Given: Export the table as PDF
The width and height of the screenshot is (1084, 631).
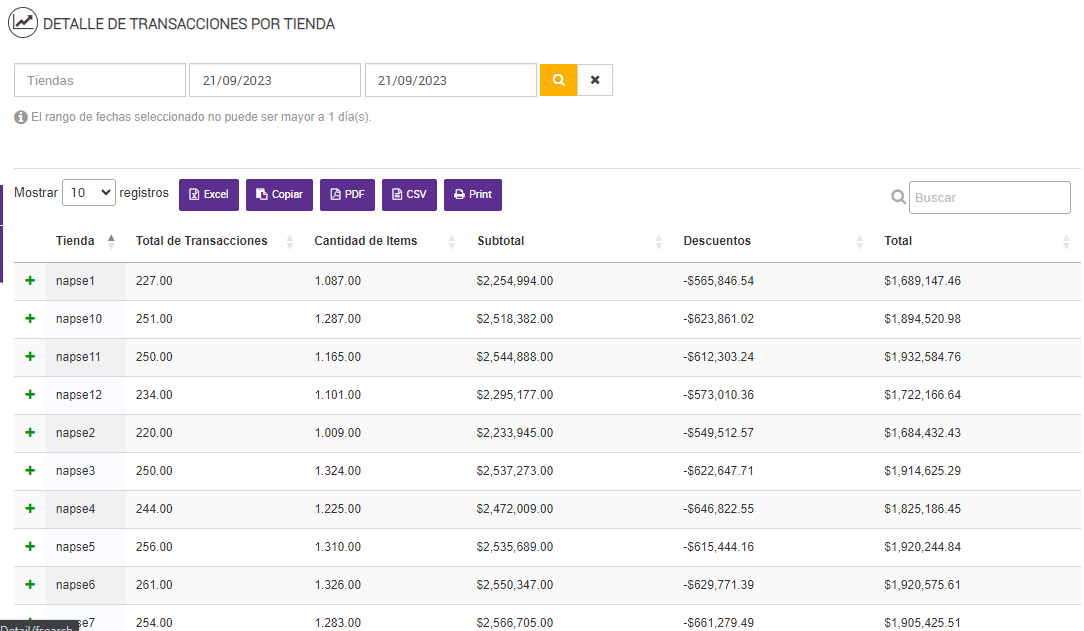Looking at the screenshot, I should (347, 195).
